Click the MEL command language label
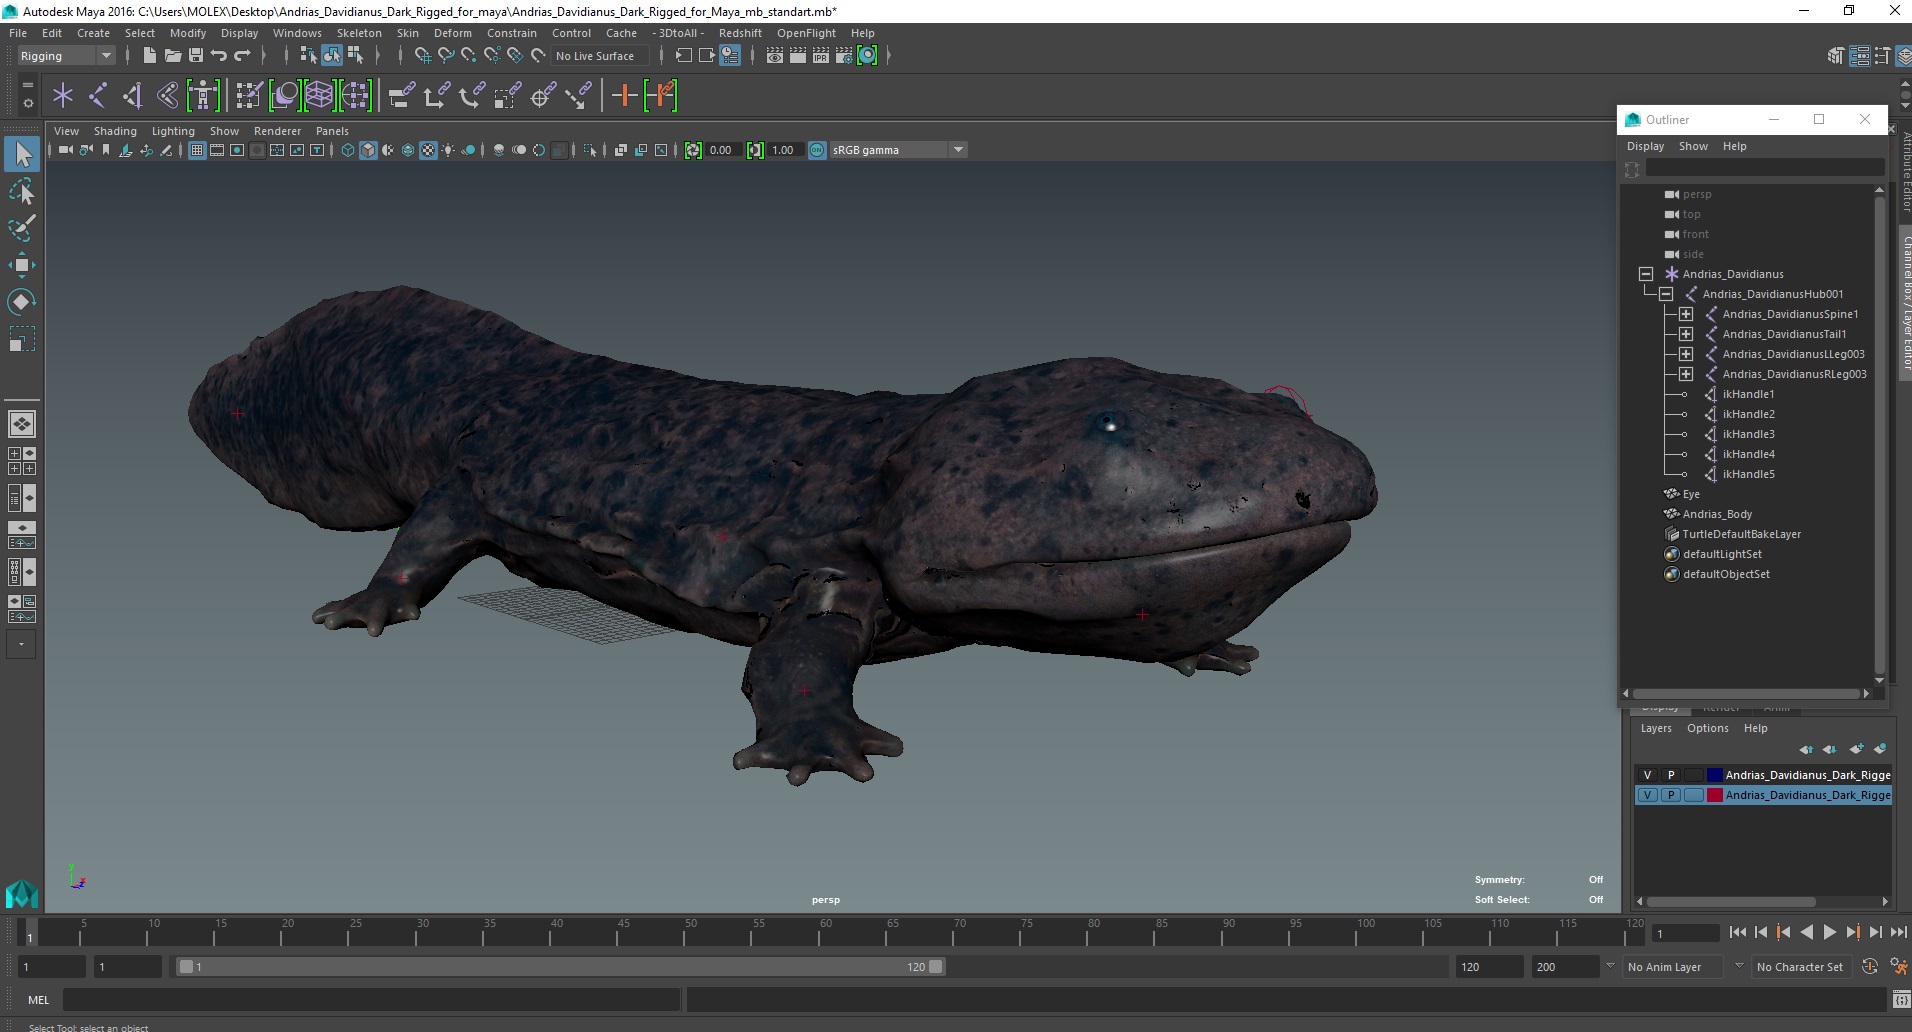This screenshot has width=1912, height=1032. click(38, 1000)
